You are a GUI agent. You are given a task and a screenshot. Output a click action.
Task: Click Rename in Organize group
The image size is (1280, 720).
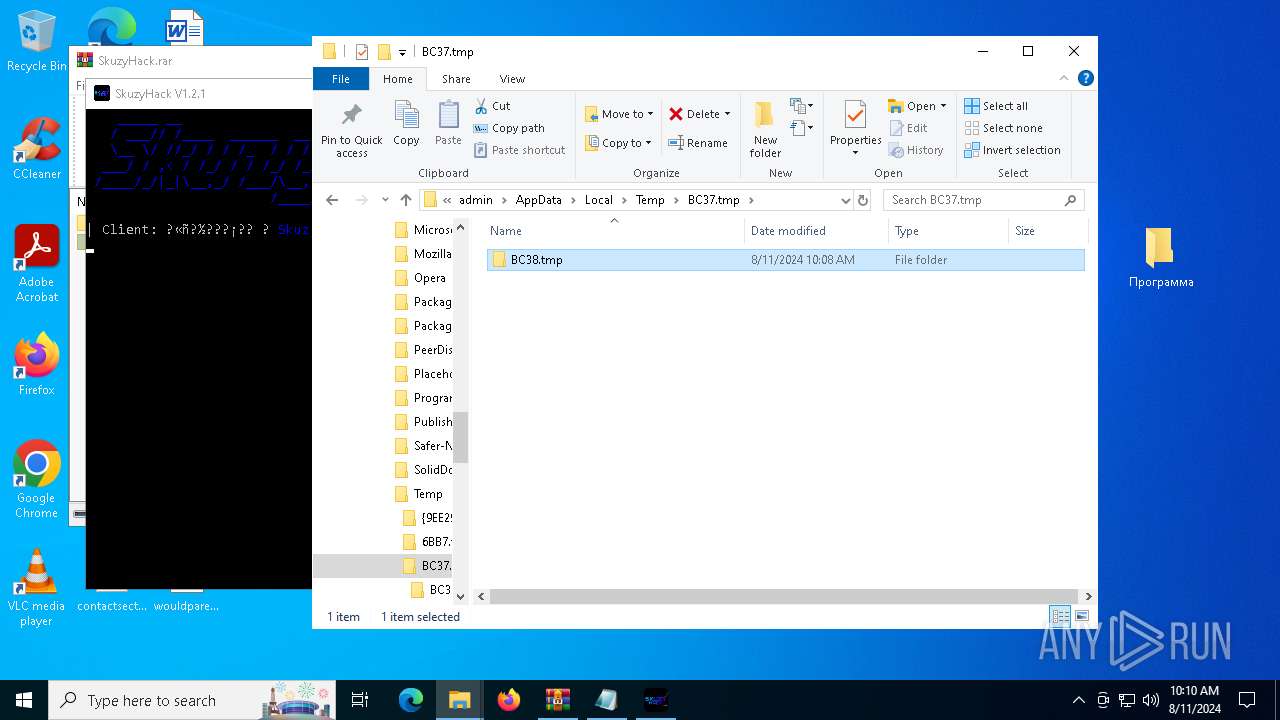(x=698, y=143)
